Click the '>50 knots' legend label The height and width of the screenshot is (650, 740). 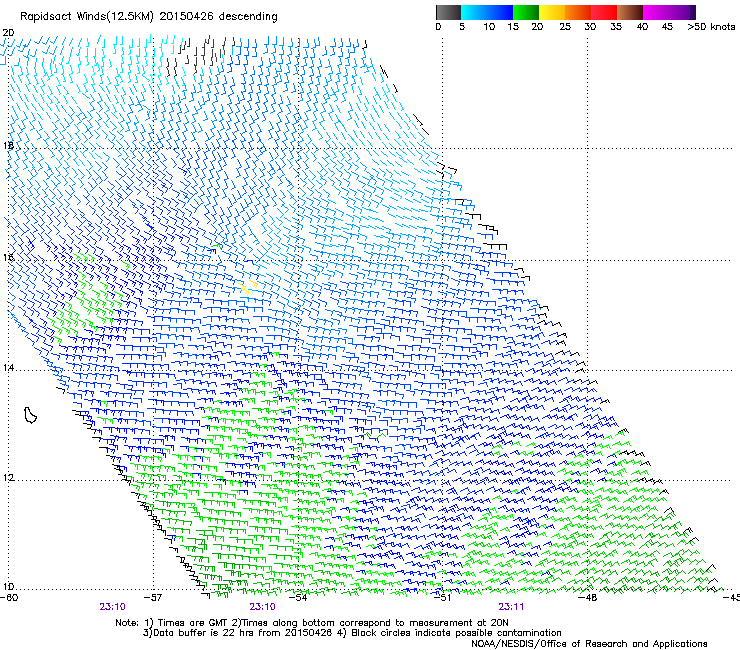click(711, 26)
